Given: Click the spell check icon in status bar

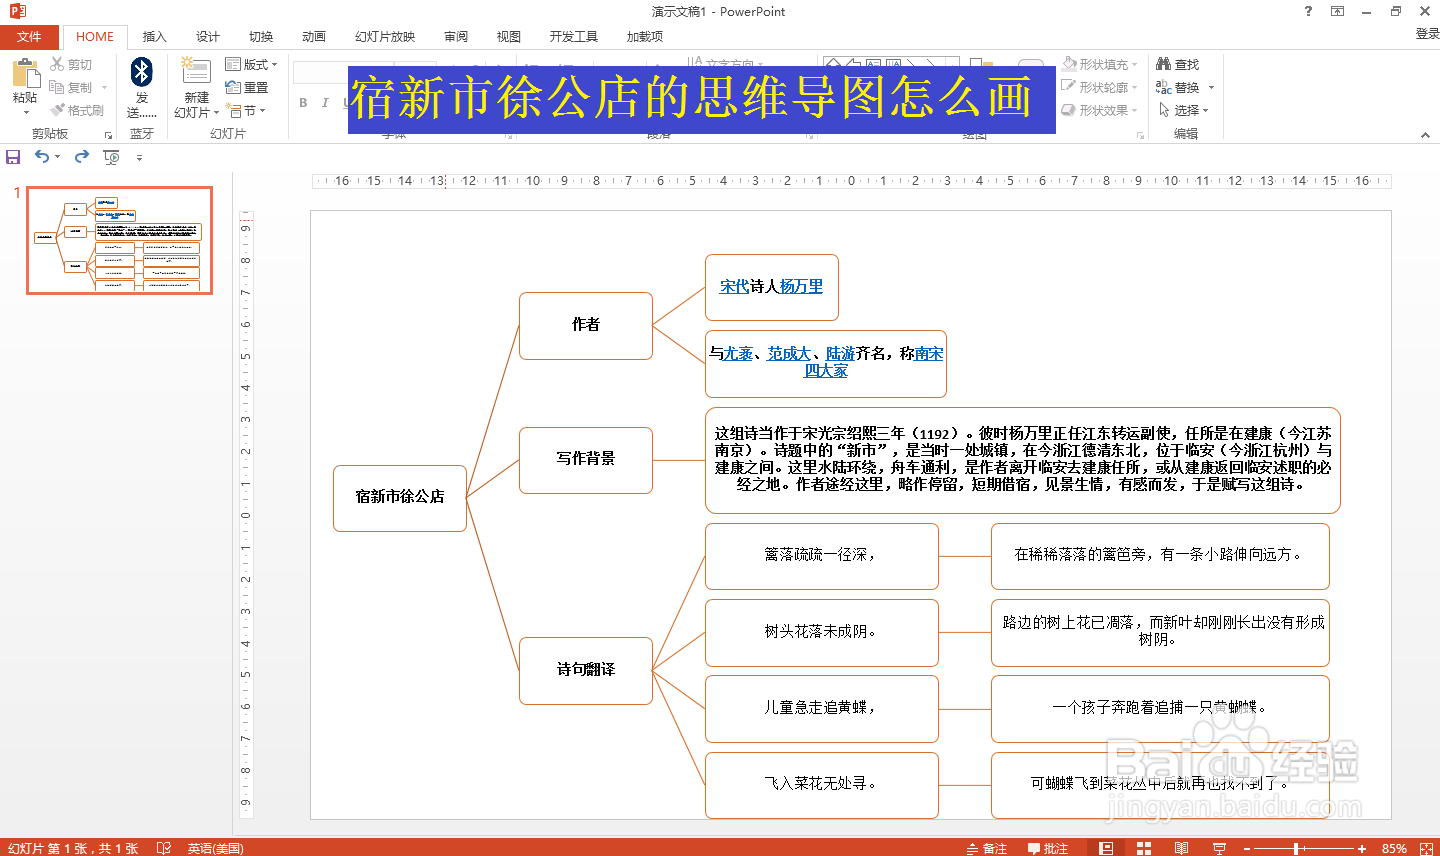Looking at the screenshot, I should pyautogui.click(x=163, y=848).
